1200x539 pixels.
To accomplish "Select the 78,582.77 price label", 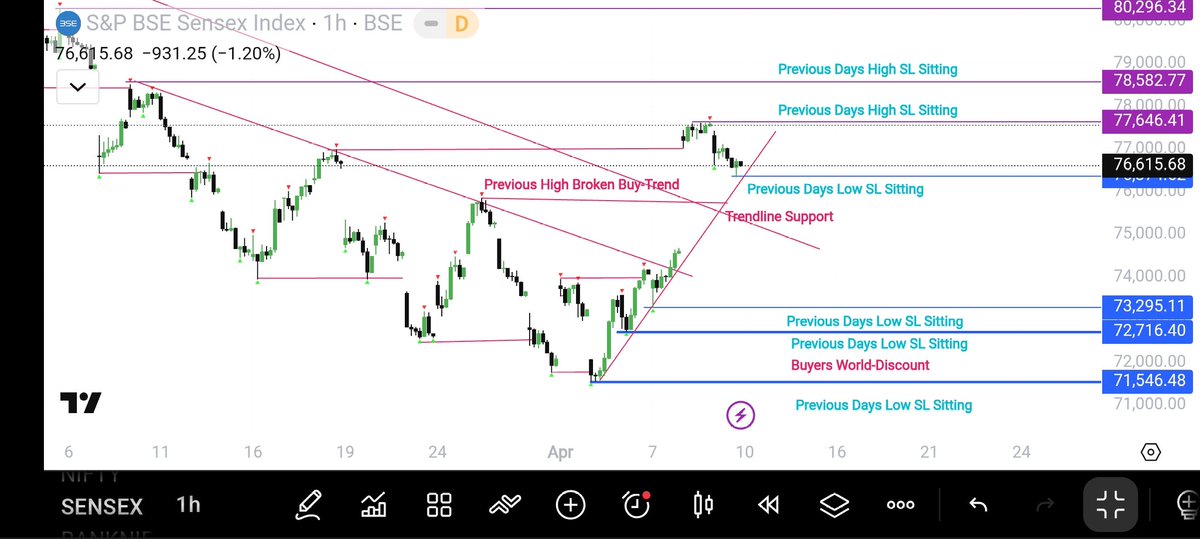I will (1149, 81).
